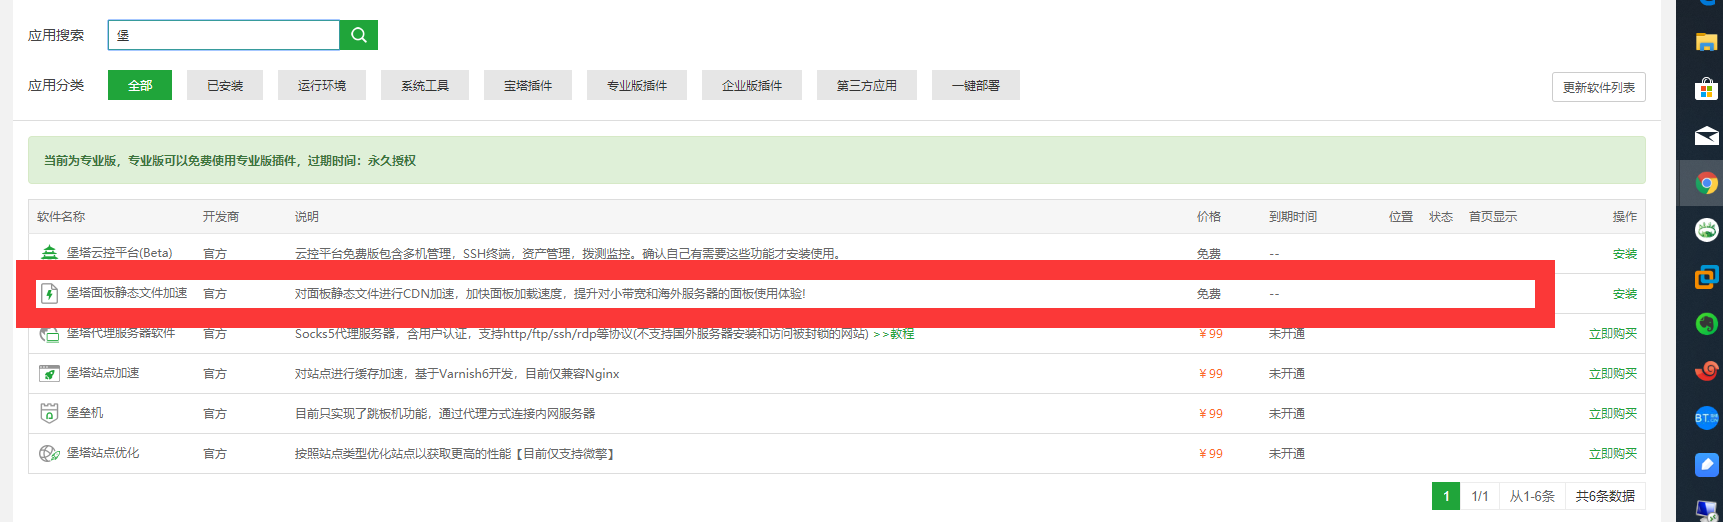Viewport: 1723px width, 522px height.
Task: Switch to 第三方应用 category
Action: 867,85
